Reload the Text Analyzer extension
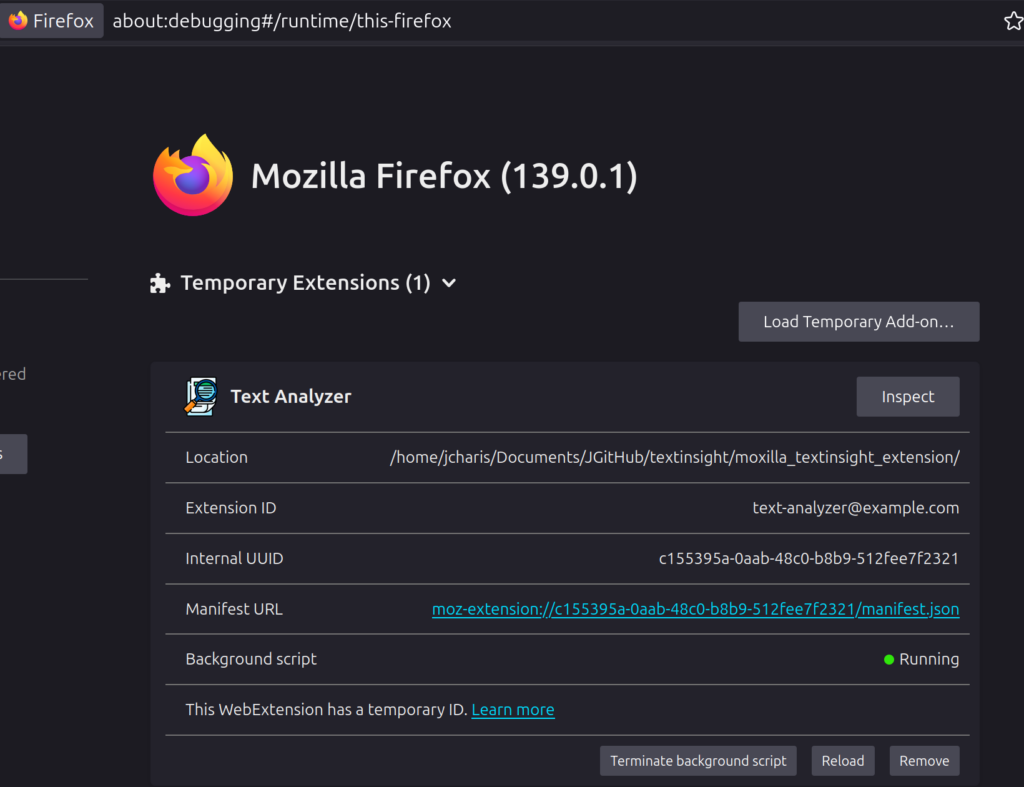1024x787 pixels. click(x=842, y=761)
